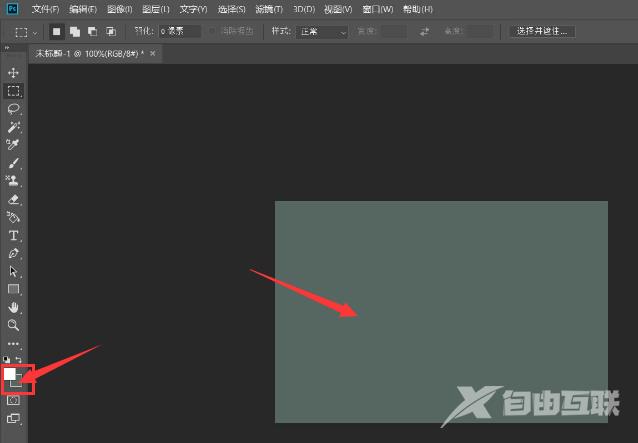638x443 pixels.
Task: Toggle Quick Mask mode
Action: [13, 400]
